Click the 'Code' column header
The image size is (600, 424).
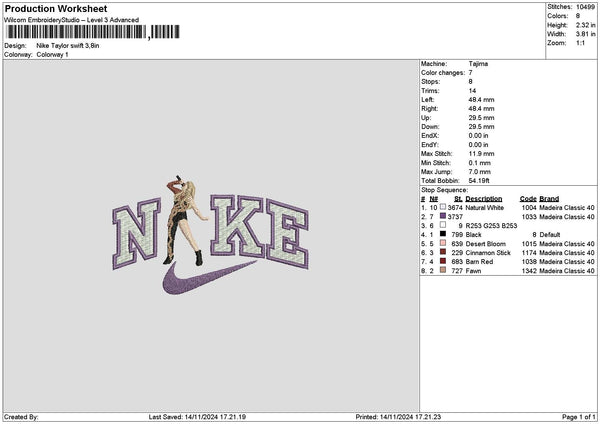click(528, 199)
